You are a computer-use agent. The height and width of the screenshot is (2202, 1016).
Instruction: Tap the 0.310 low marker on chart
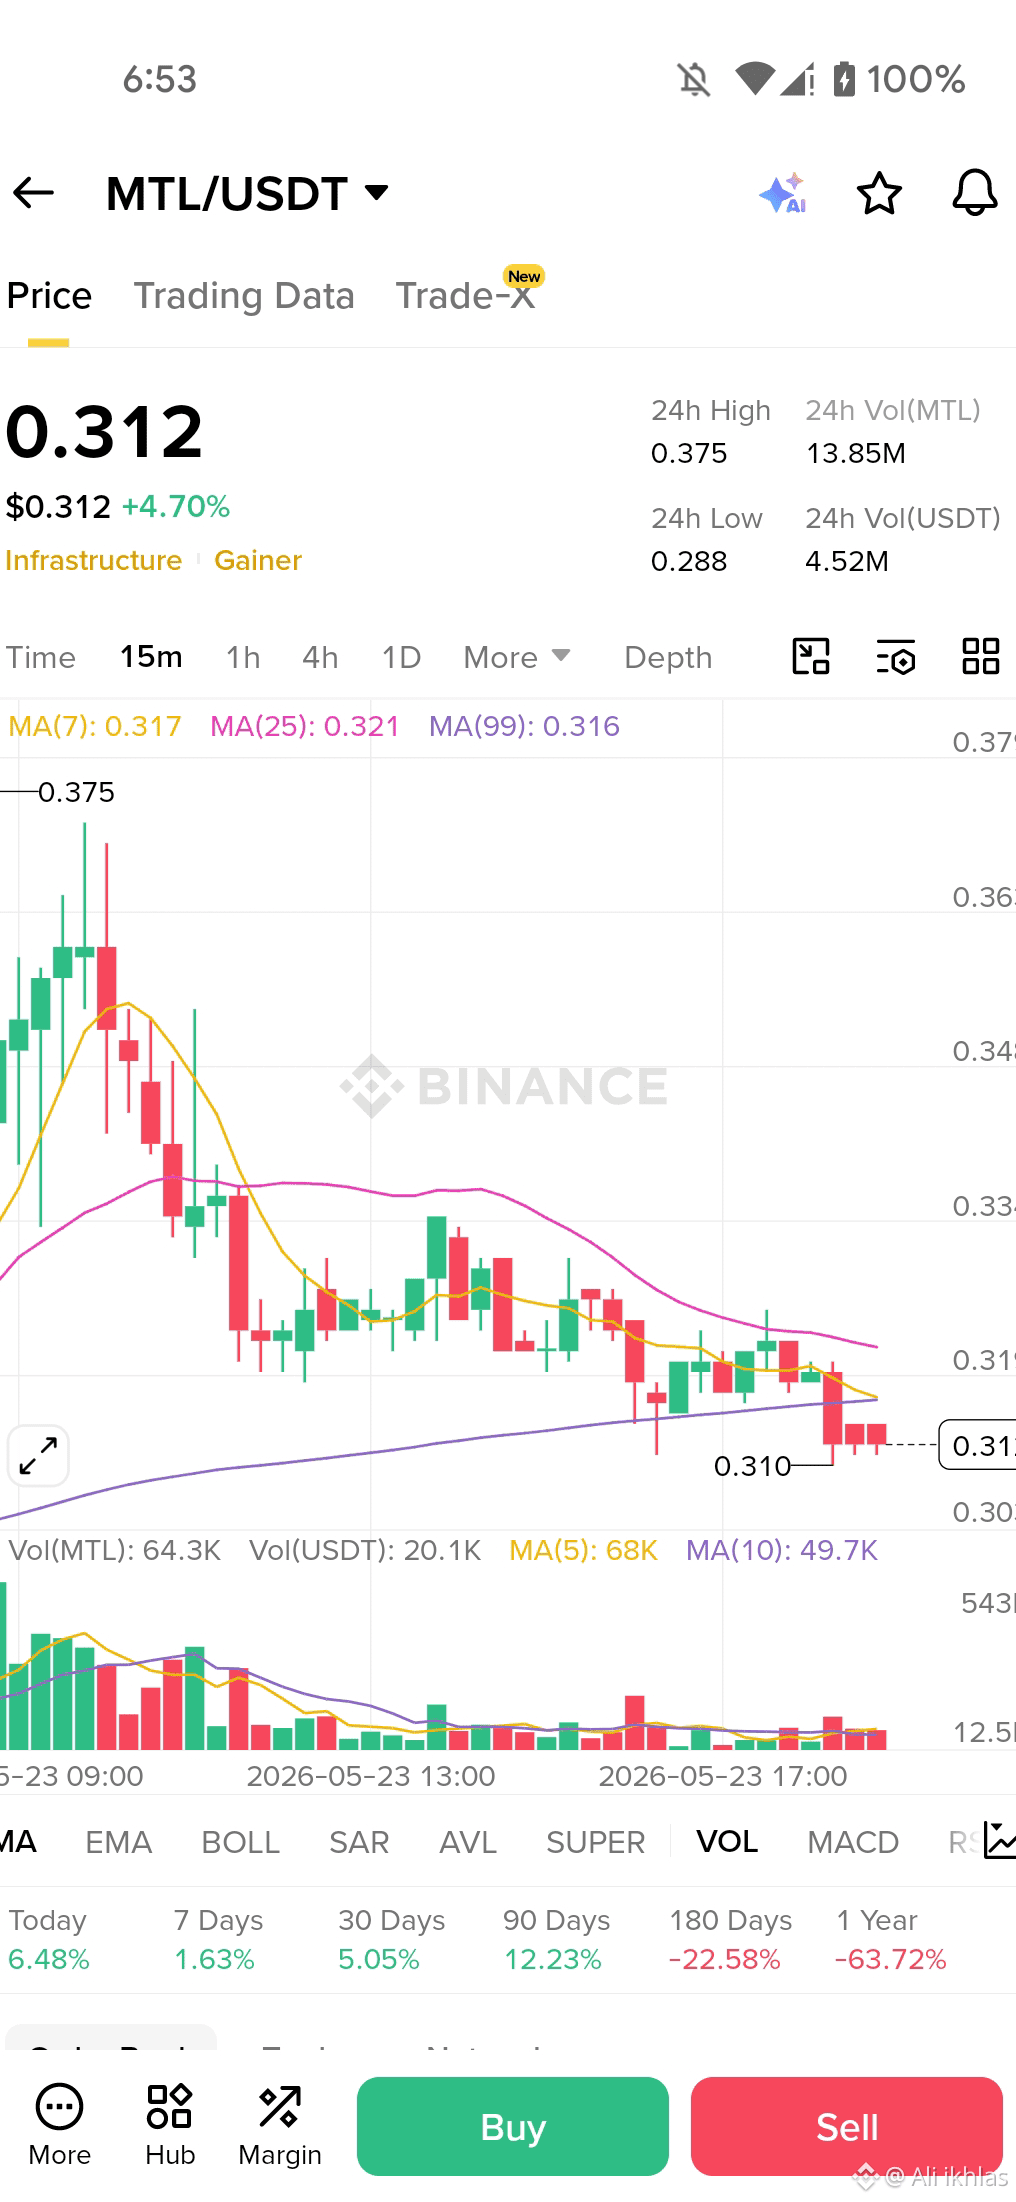coord(752,1466)
